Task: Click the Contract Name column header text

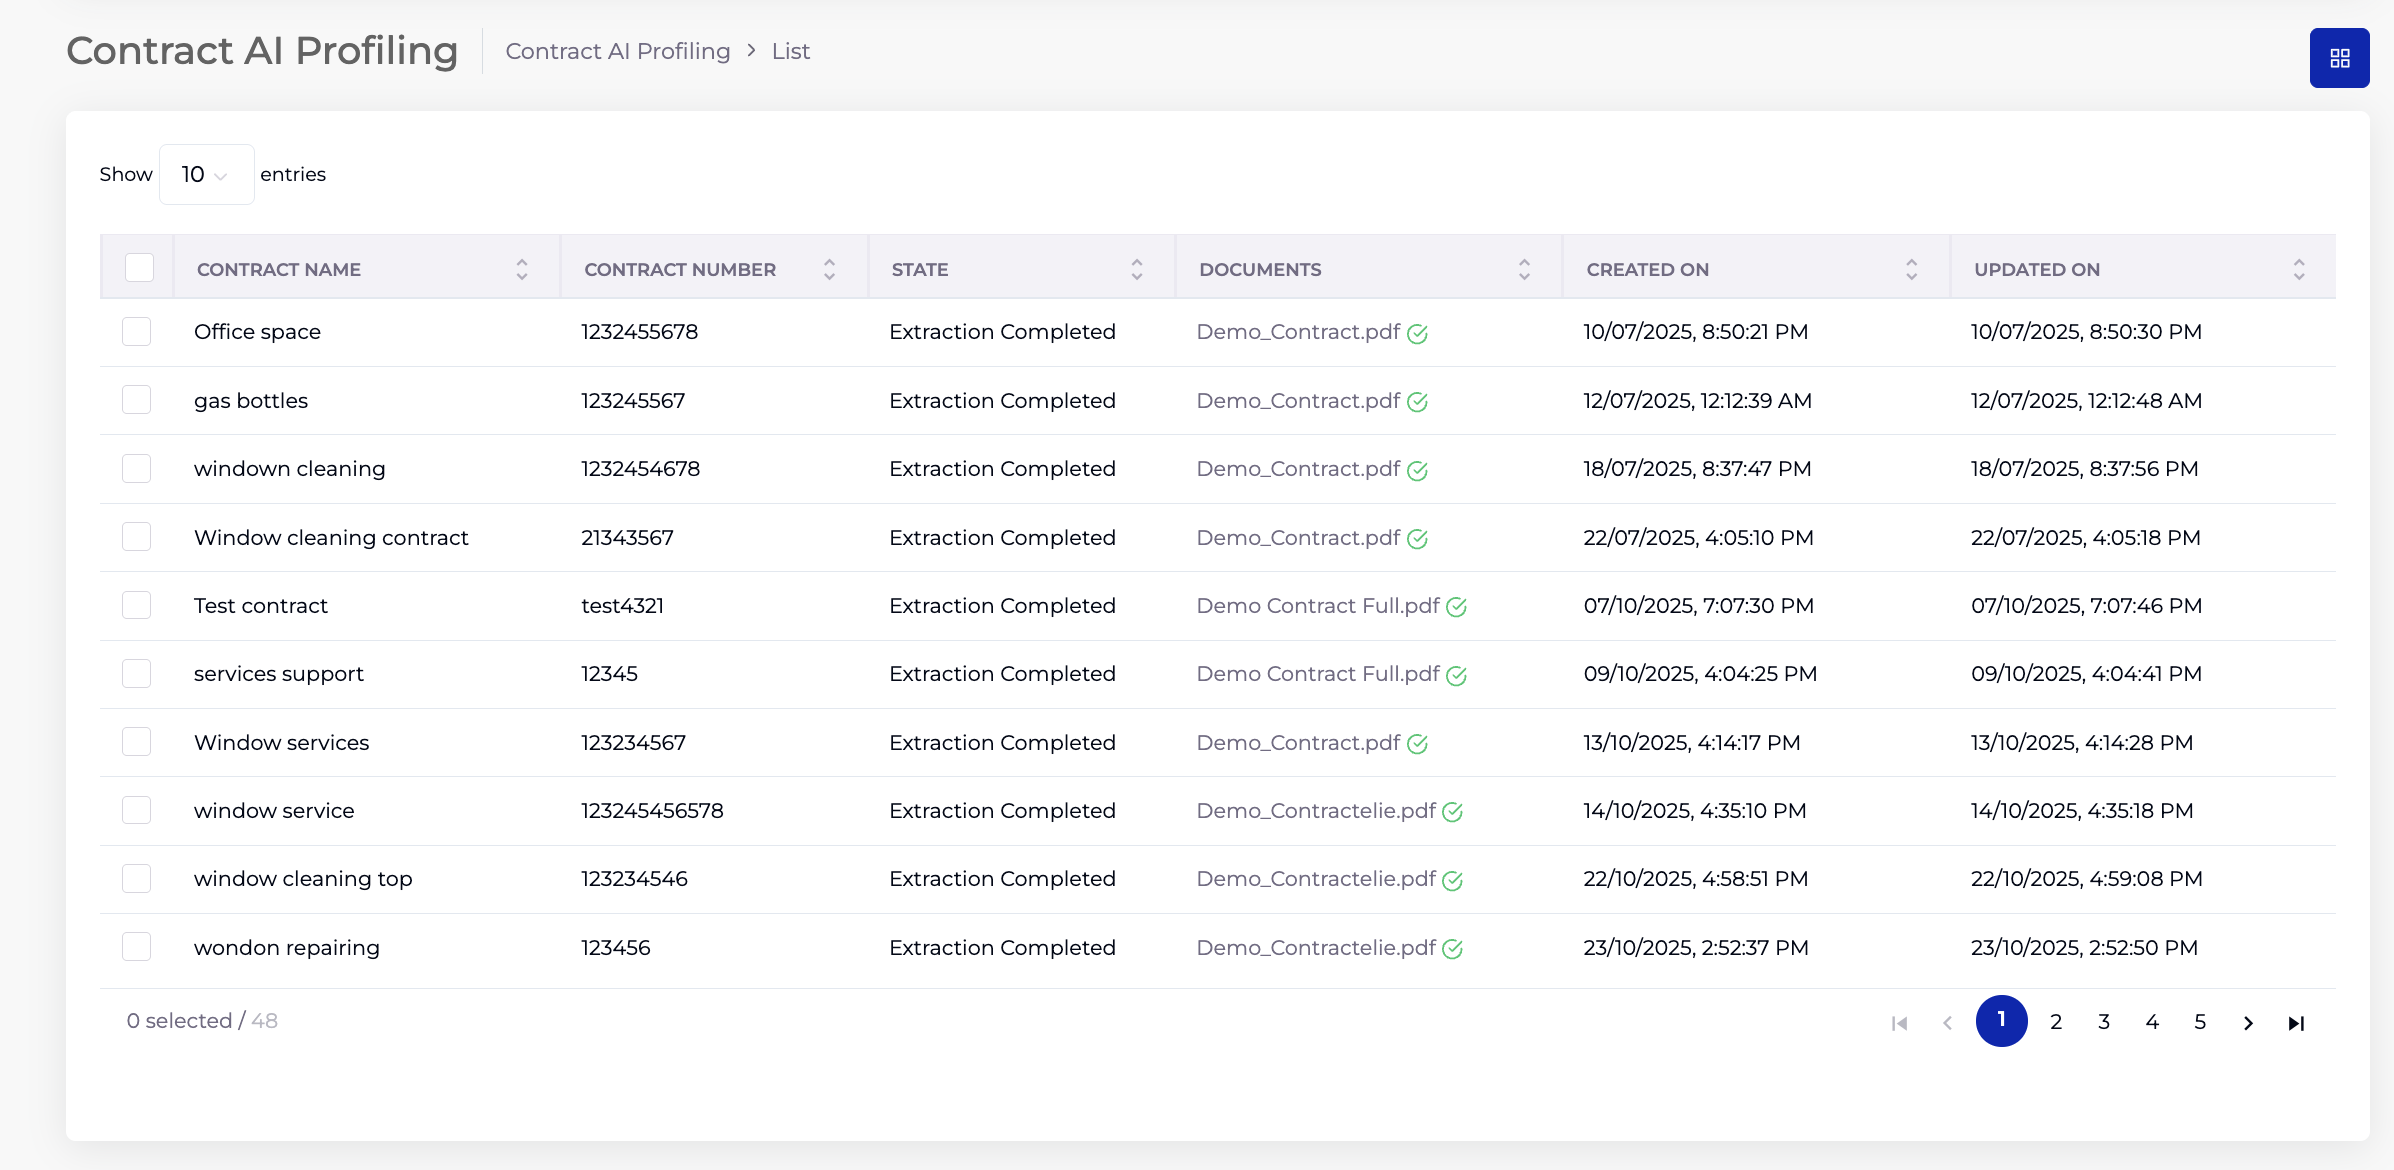Action: tap(279, 269)
